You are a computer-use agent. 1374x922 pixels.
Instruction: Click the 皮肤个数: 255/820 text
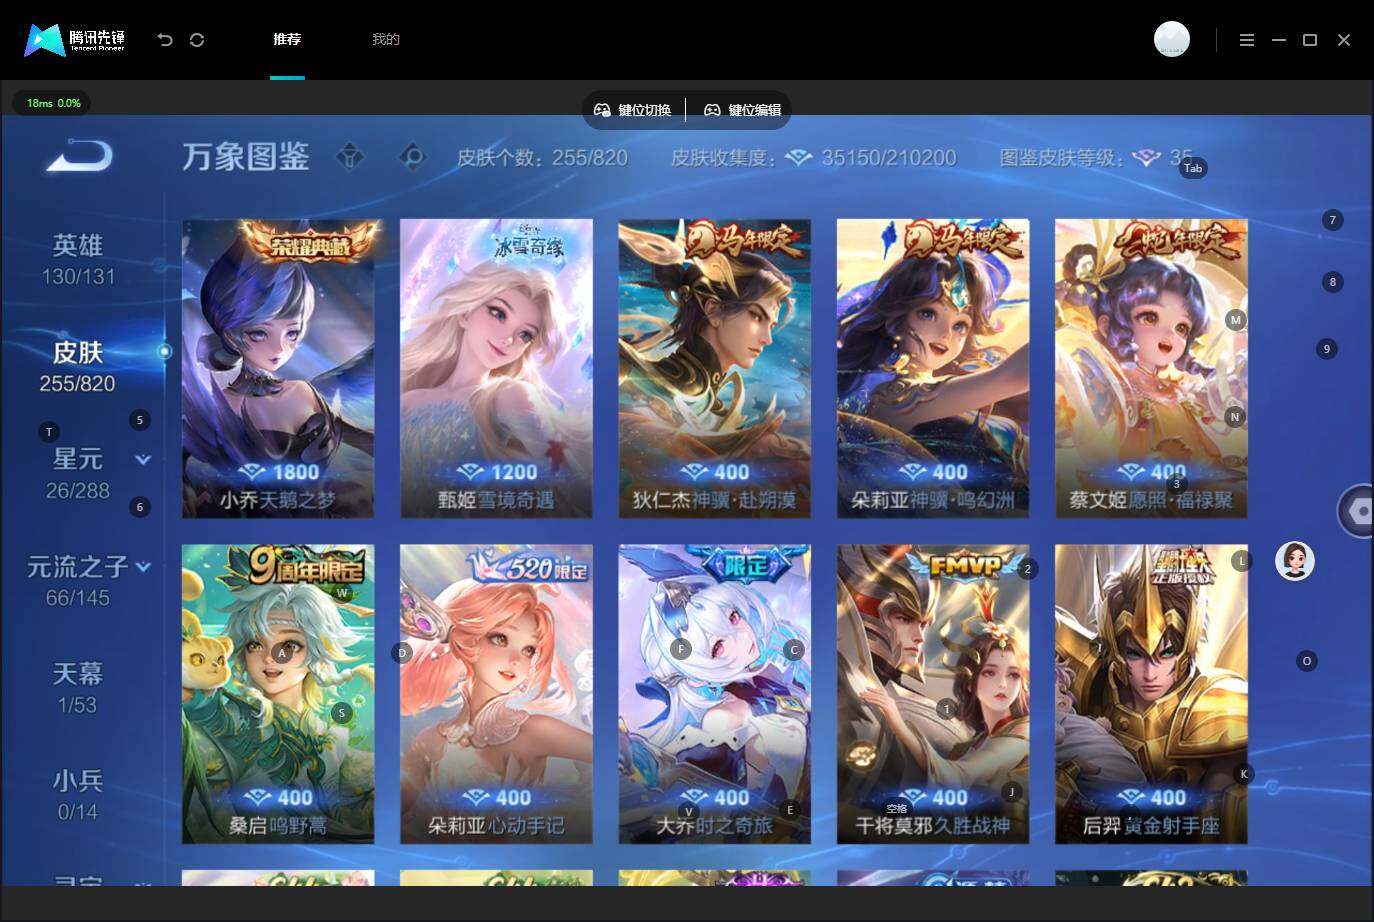coord(542,158)
